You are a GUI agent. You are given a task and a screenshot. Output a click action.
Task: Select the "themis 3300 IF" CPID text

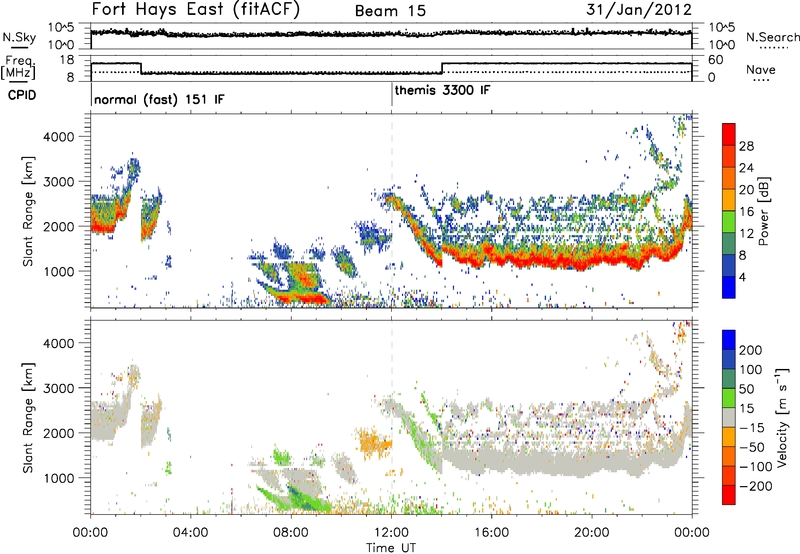click(442, 90)
